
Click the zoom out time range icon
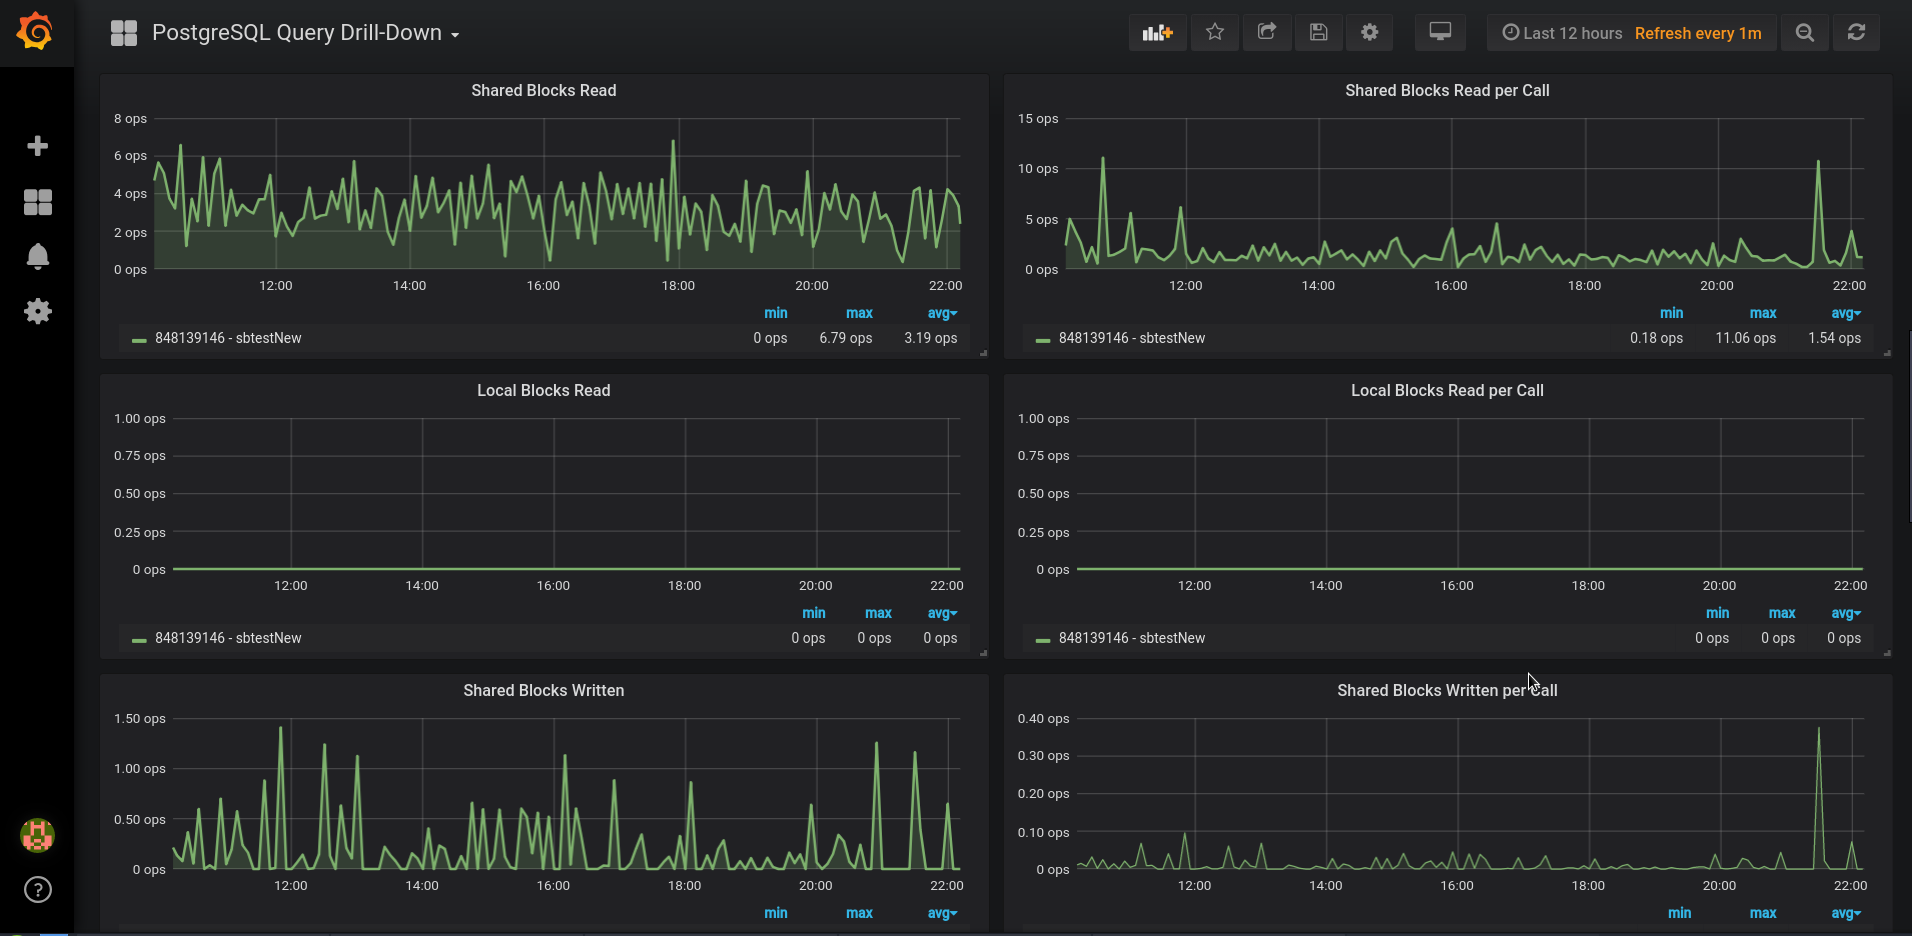pyautogui.click(x=1805, y=33)
